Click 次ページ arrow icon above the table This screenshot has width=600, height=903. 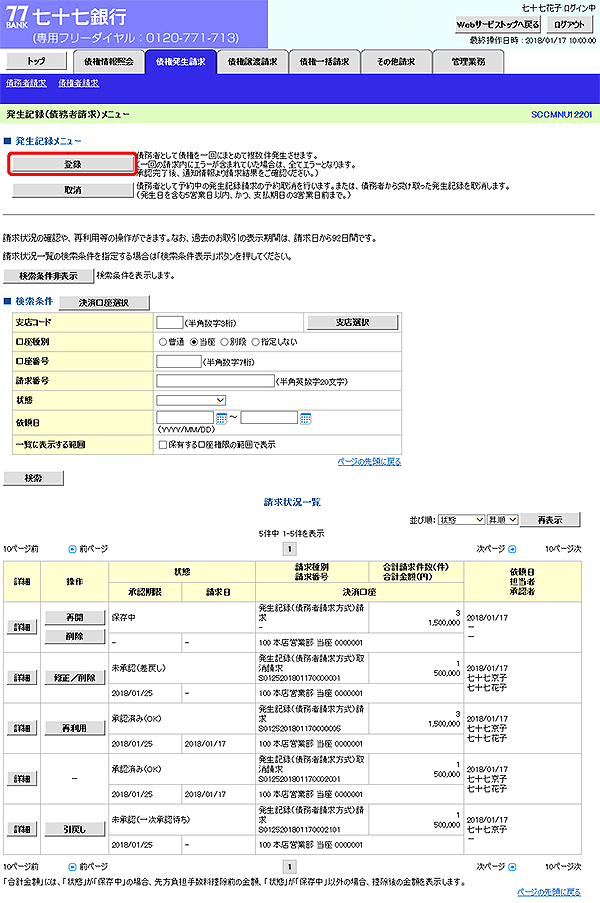[512, 549]
